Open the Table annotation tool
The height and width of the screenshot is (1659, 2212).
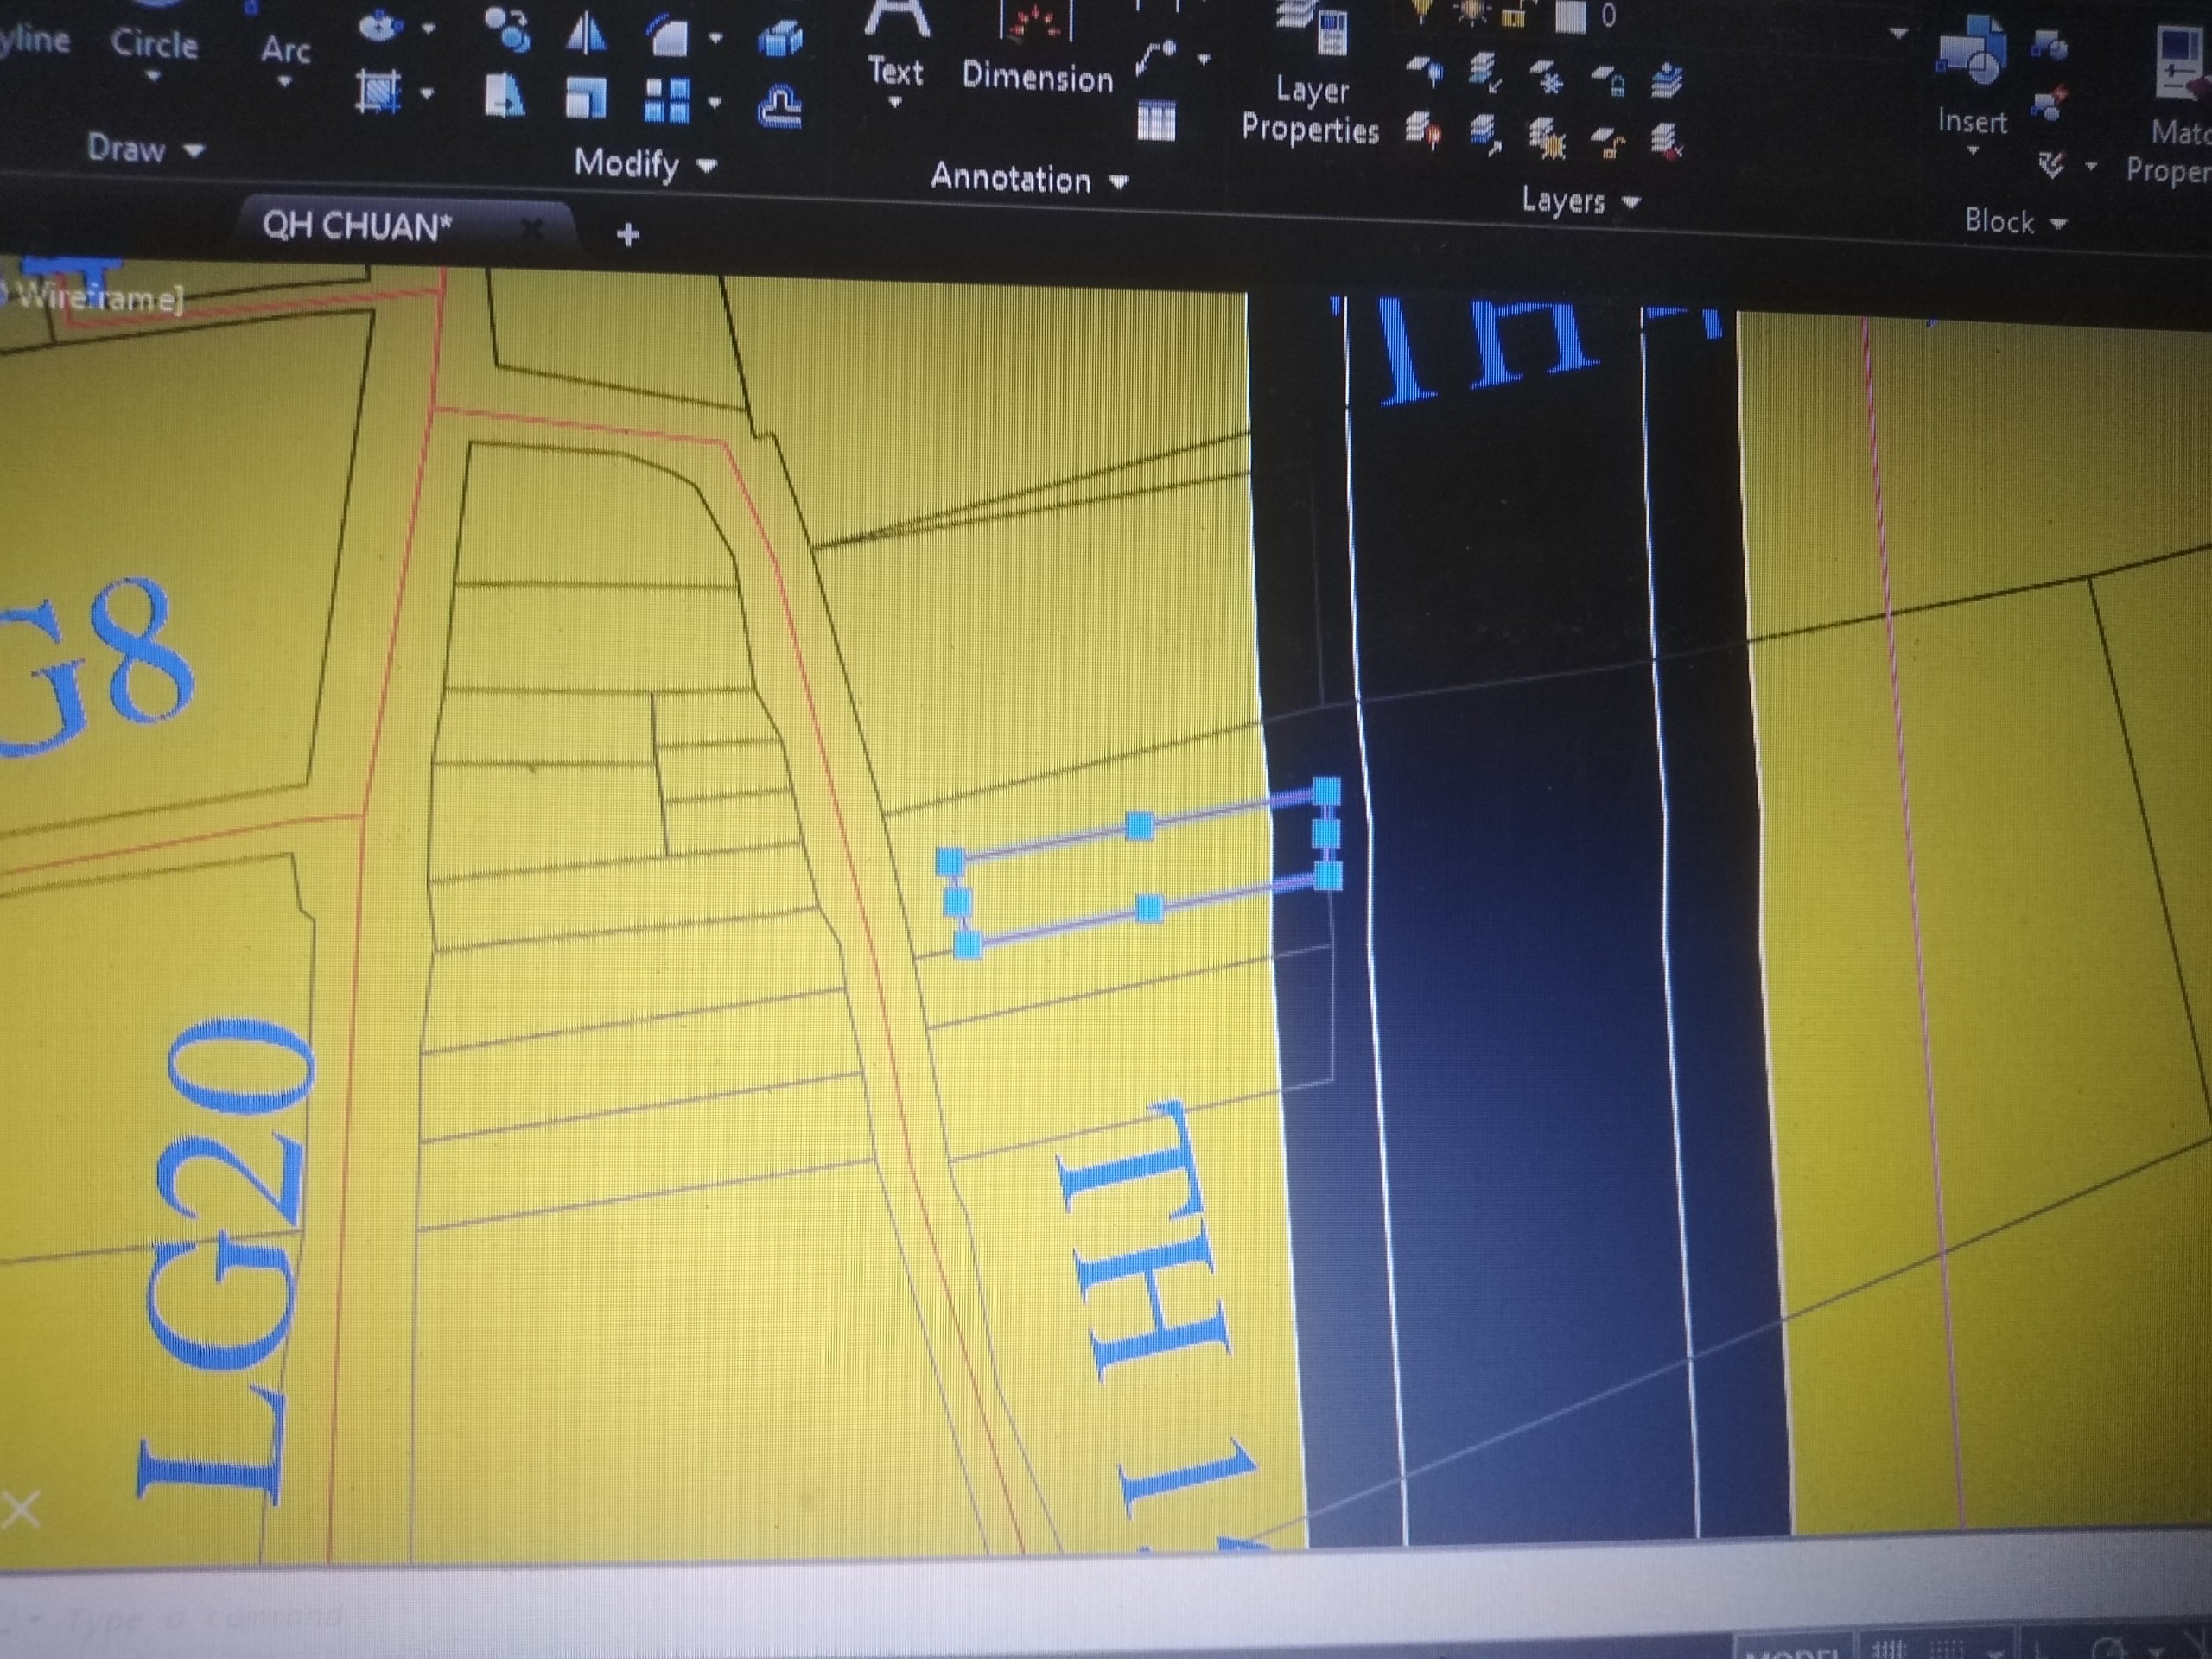1156,122
